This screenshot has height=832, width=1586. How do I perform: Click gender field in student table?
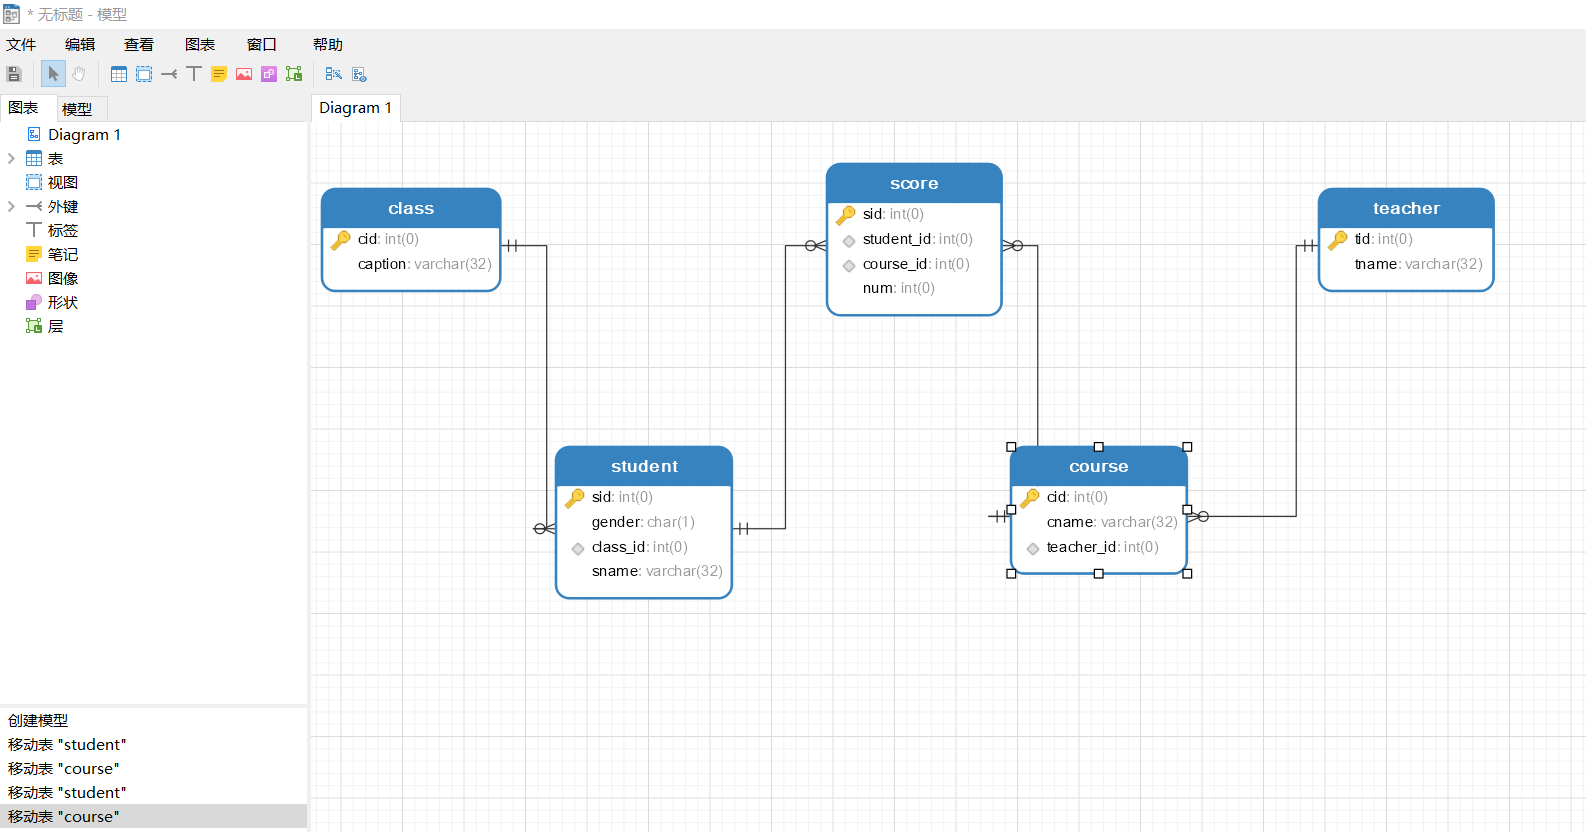click(x=644, y=522)
